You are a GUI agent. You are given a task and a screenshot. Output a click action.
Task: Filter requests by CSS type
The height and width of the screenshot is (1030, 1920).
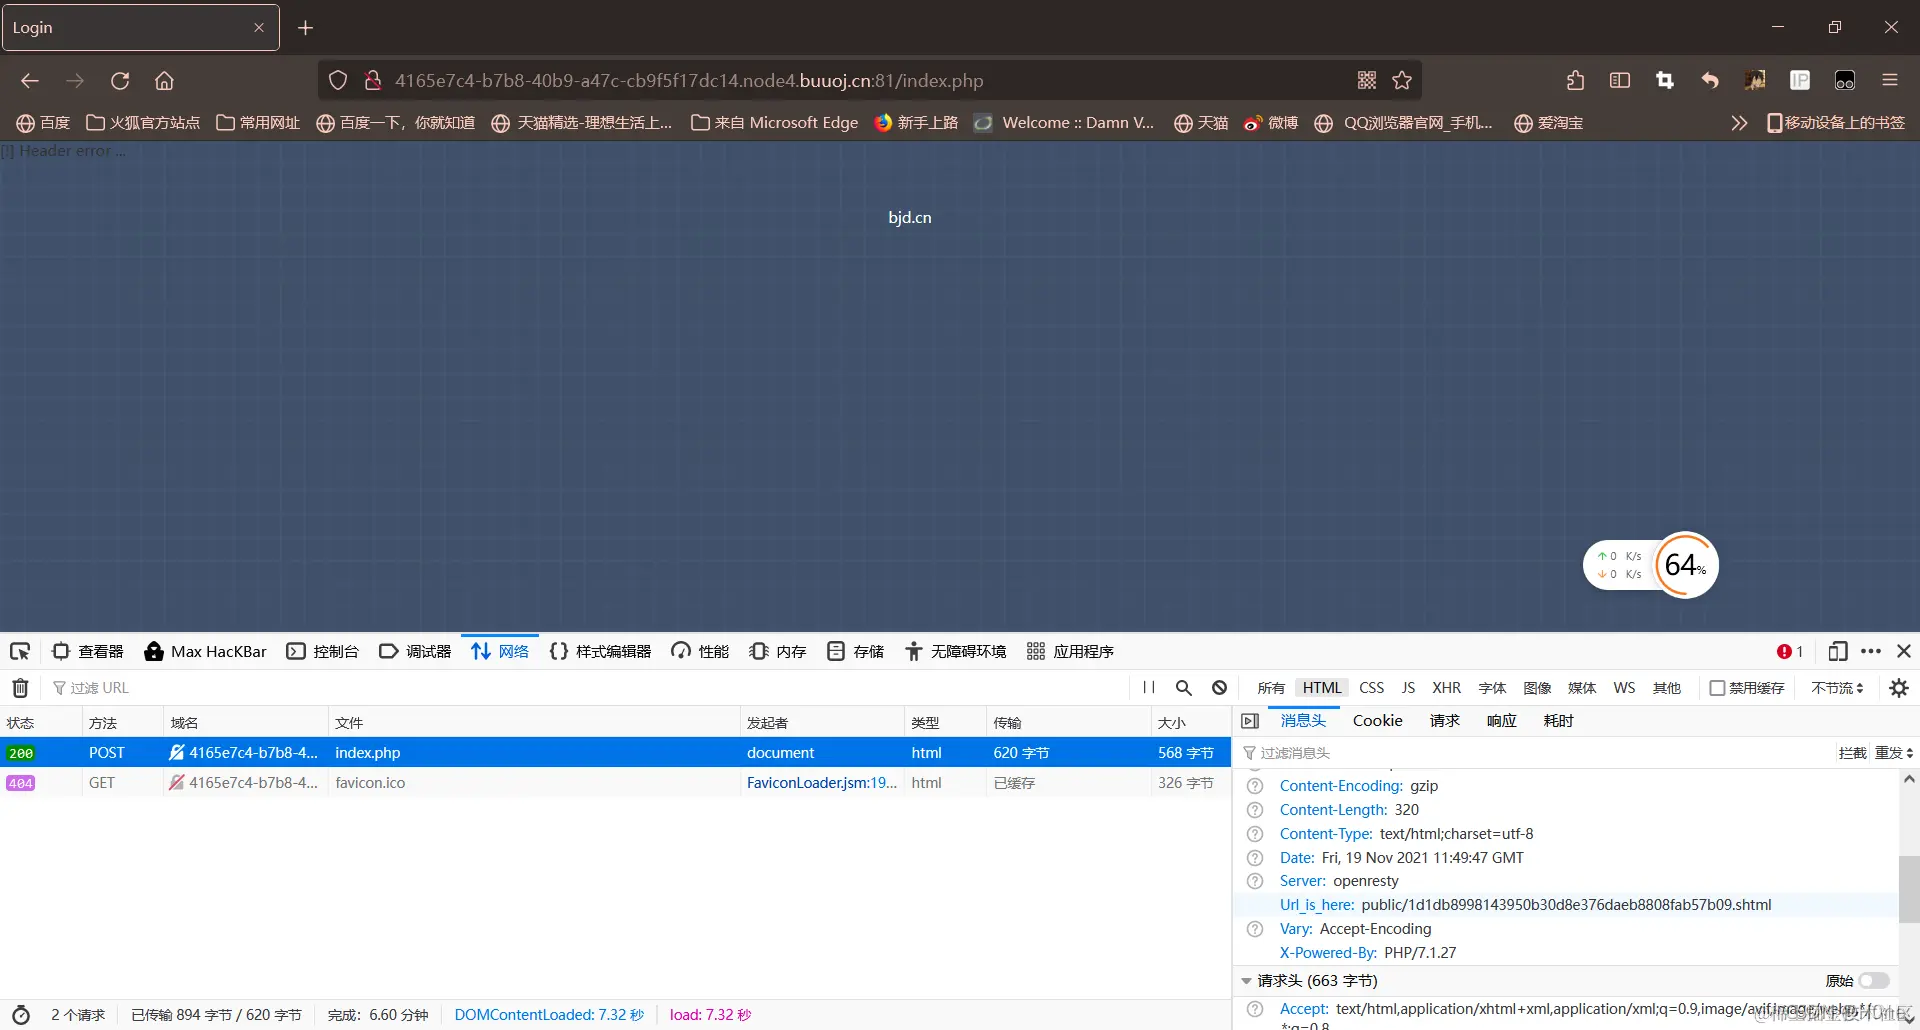click(1372, 688)
